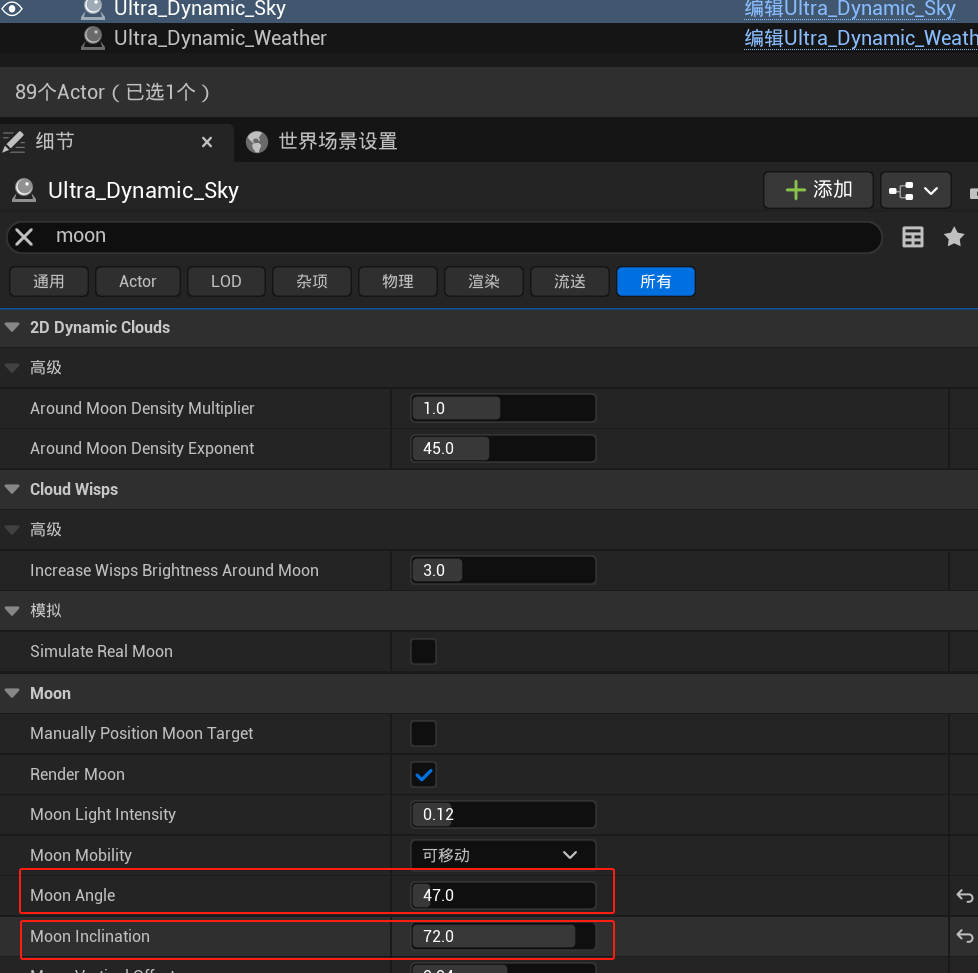Open 编辑Ultra_Dynamic_Sky blueprint link
The image size is (978, 973).
pyautogui.click(x=850, y=9)
